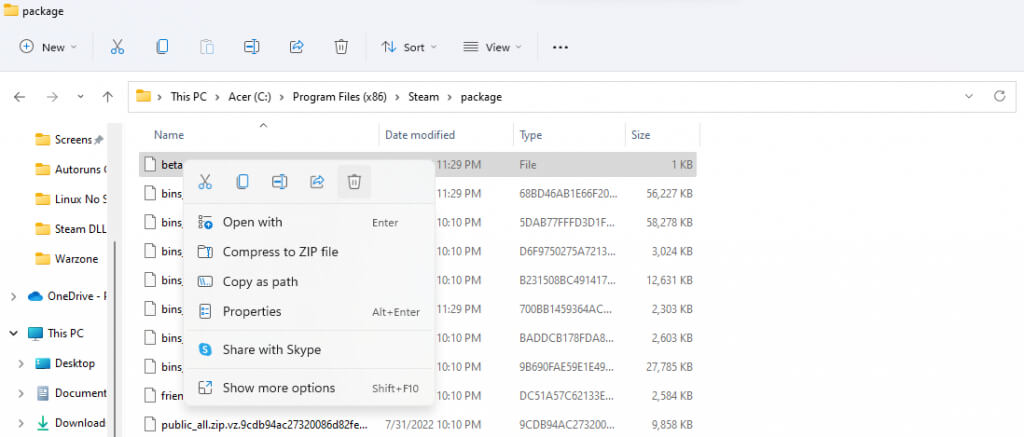Screen dimensions: 1024x437
Task: Click the Rename icon in the toolbar
Action: 251,47
